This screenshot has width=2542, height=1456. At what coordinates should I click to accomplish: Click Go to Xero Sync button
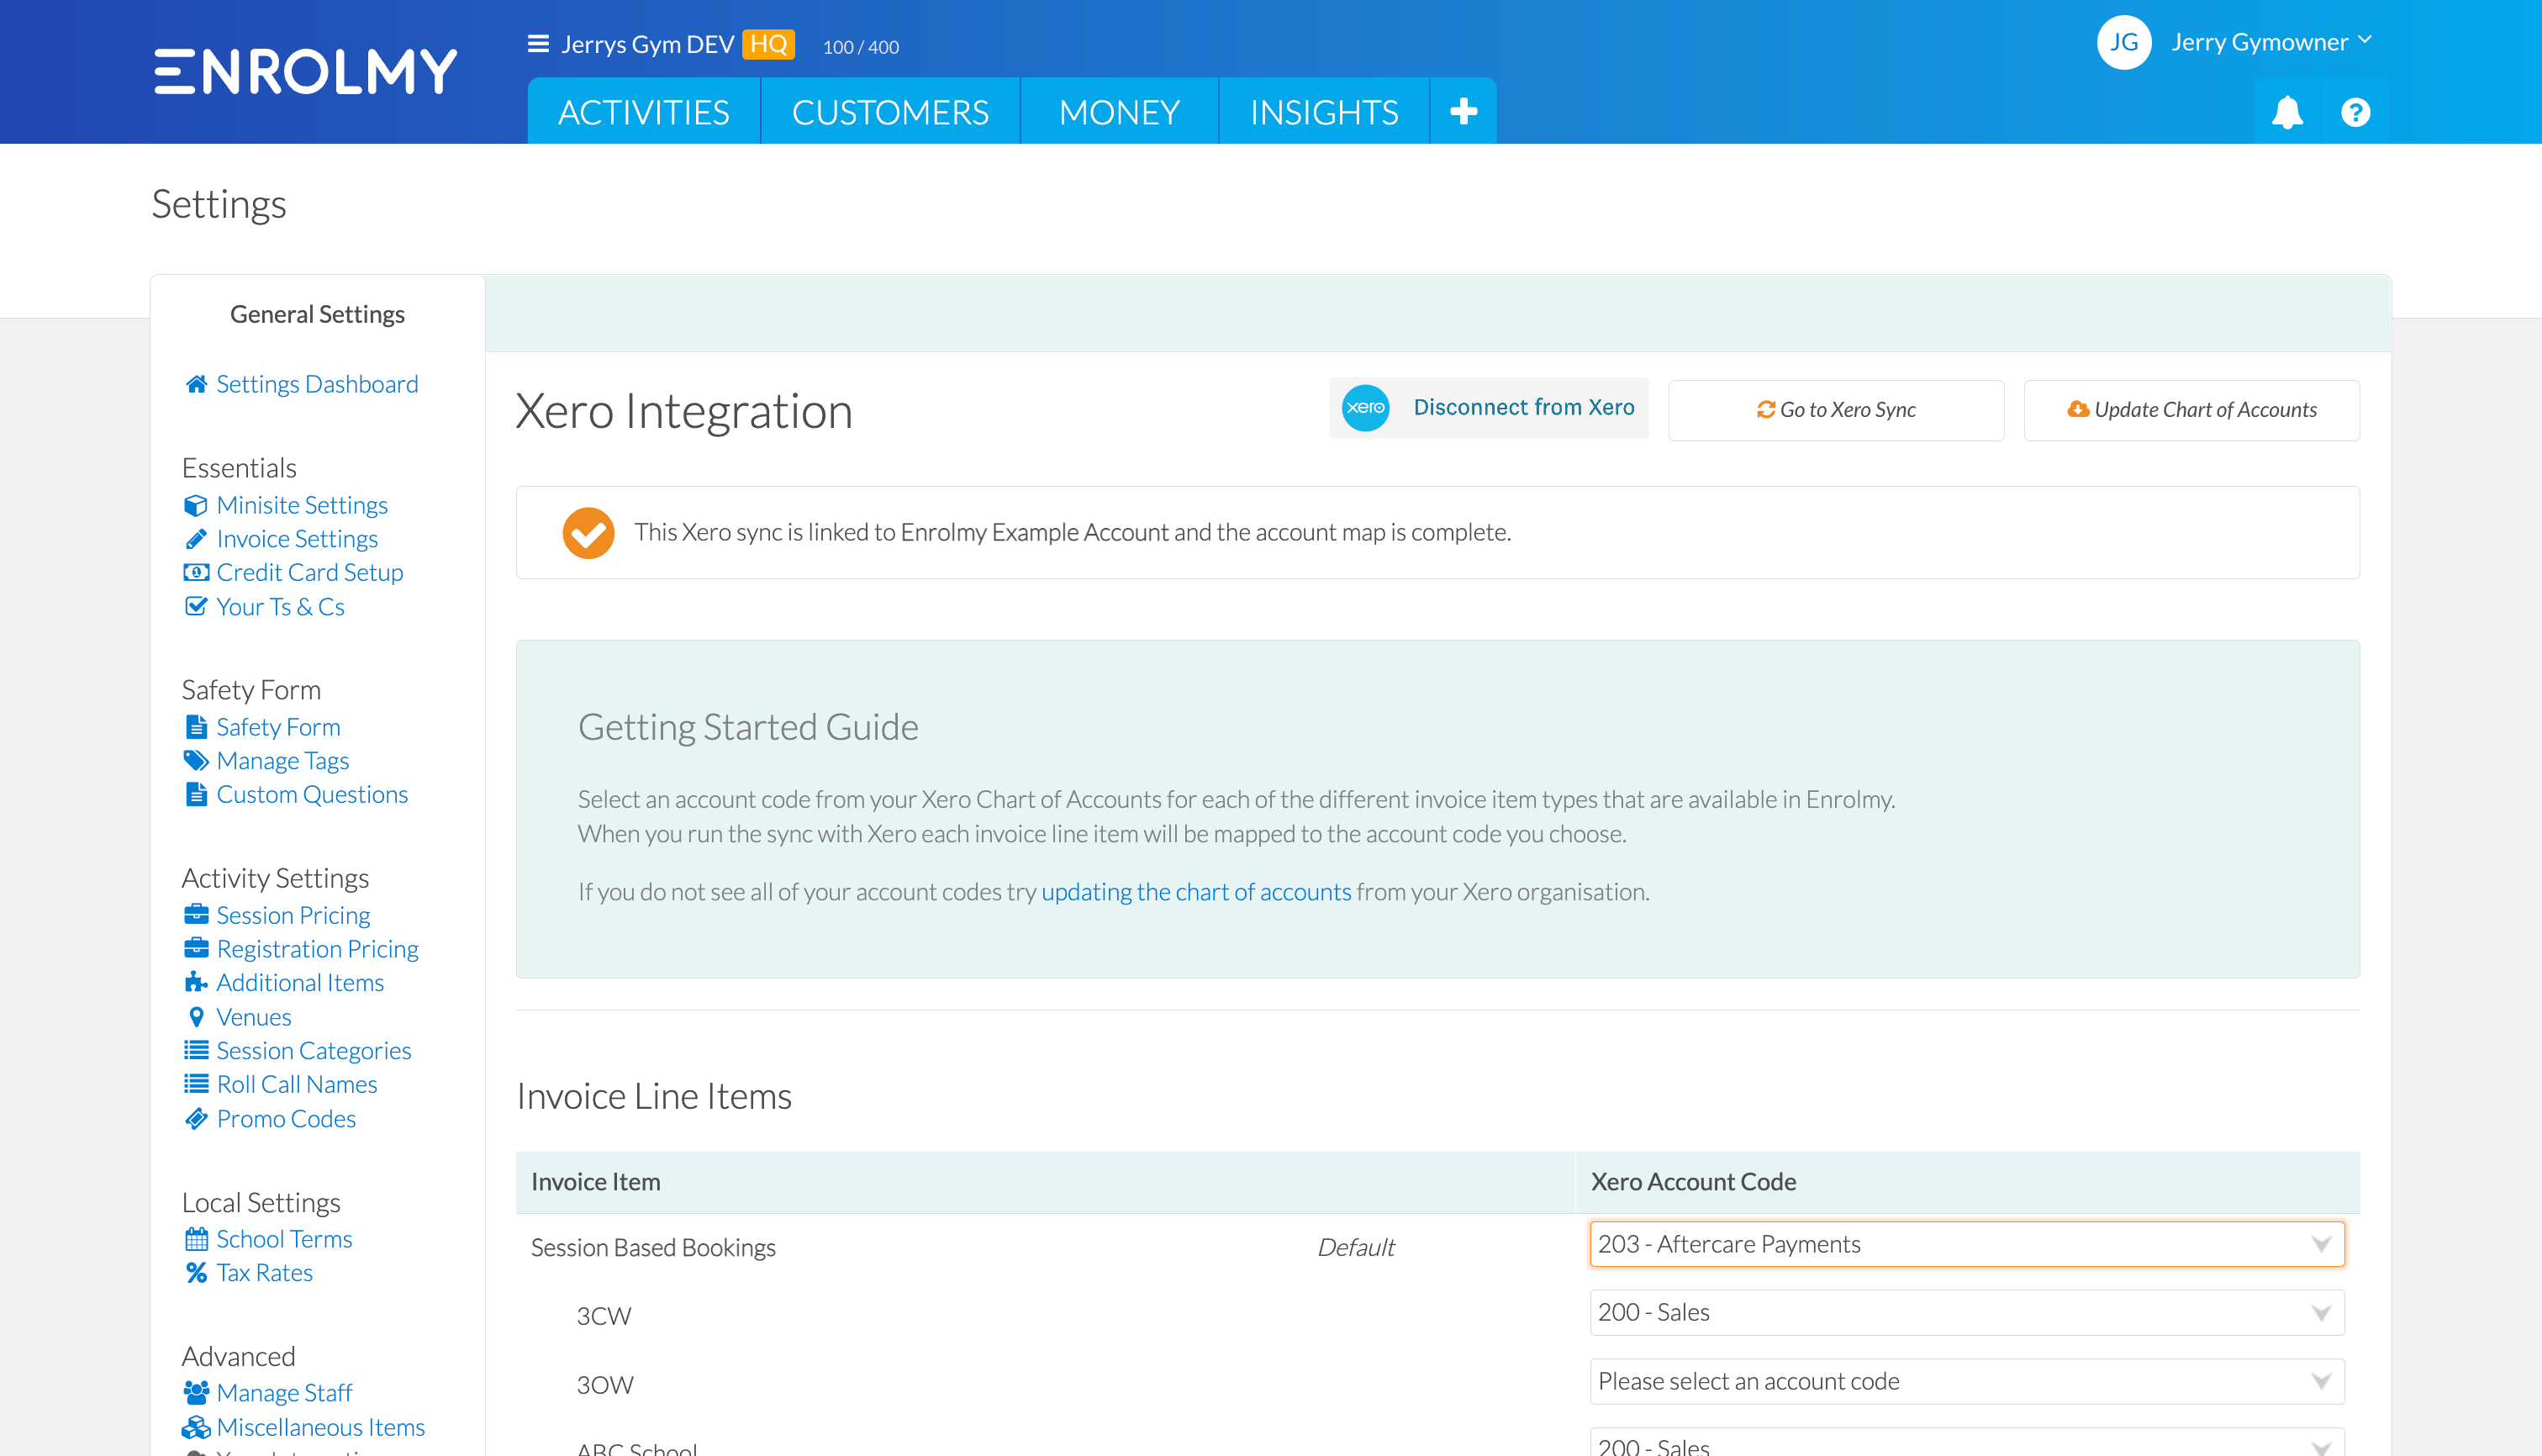1836,410
